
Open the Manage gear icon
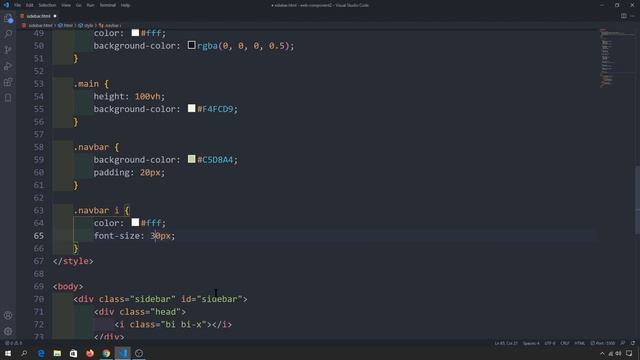coord(8,331)
